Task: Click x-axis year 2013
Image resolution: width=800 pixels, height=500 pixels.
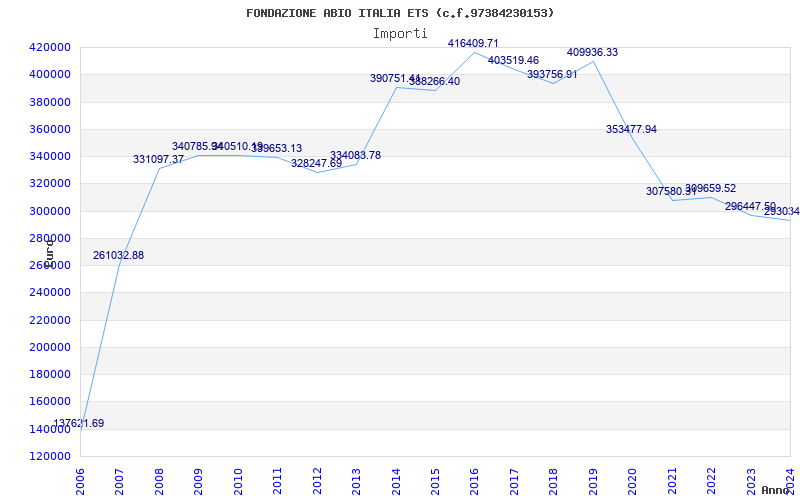Action: 356,482
